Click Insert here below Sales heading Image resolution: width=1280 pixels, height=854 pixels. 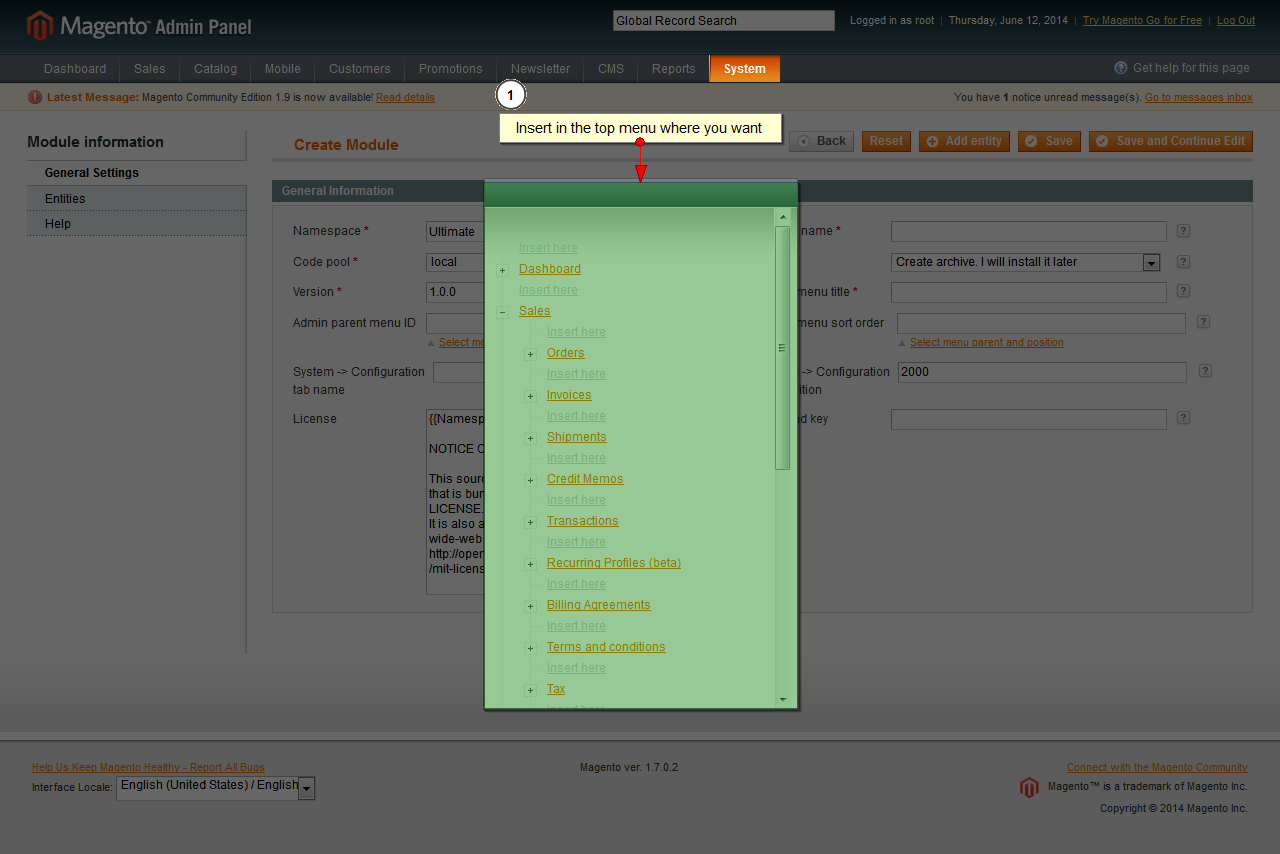pos(576,332)
